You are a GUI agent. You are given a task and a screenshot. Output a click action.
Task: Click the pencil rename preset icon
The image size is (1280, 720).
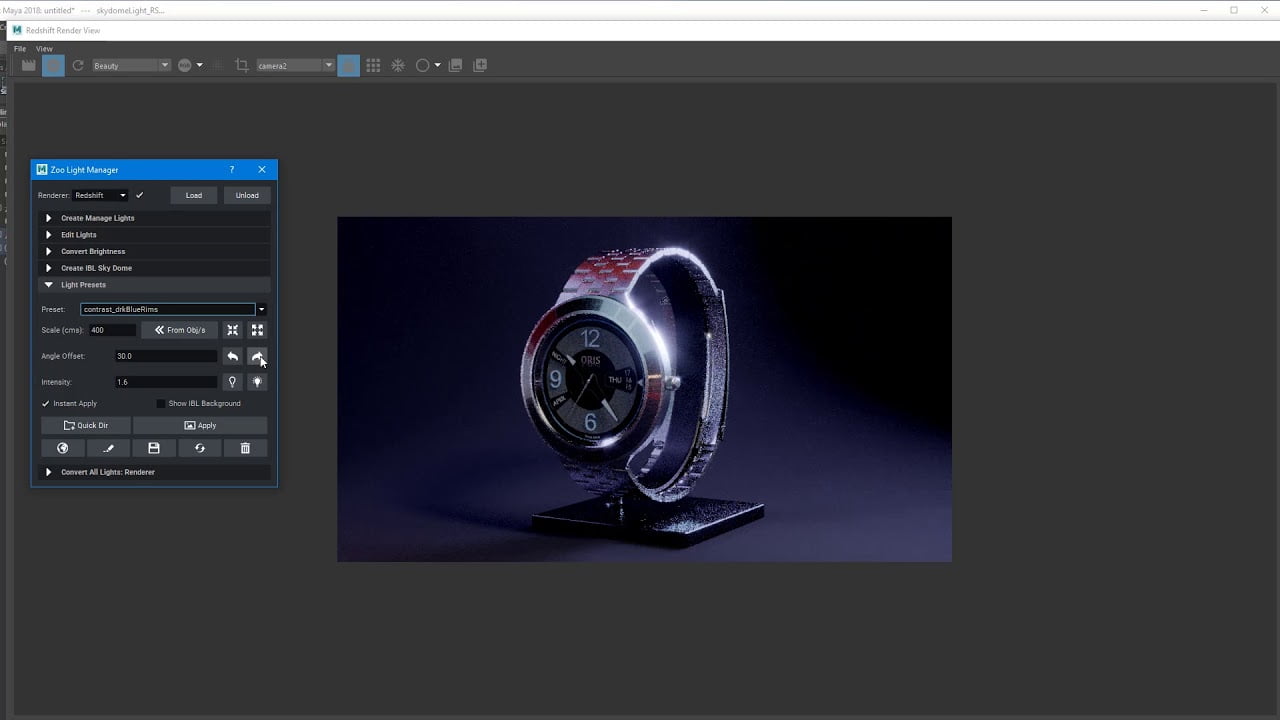point(108,448)
